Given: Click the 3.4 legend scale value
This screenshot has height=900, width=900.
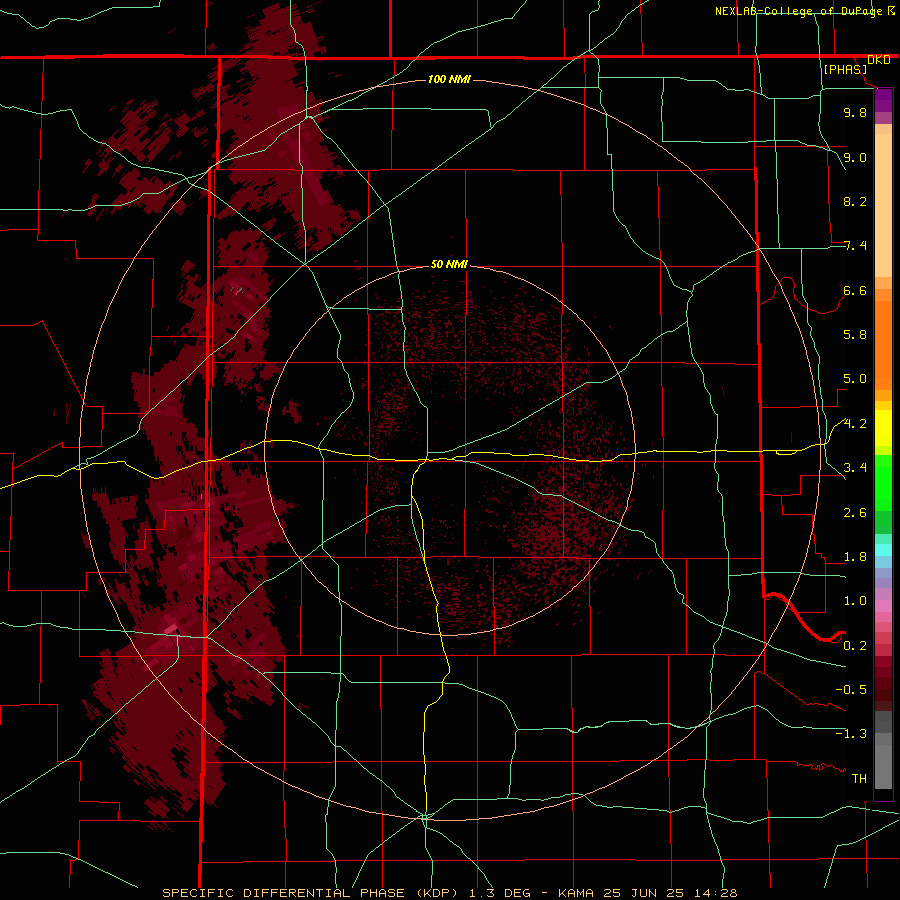Looking at the screenshot, I should coord(855,468).
